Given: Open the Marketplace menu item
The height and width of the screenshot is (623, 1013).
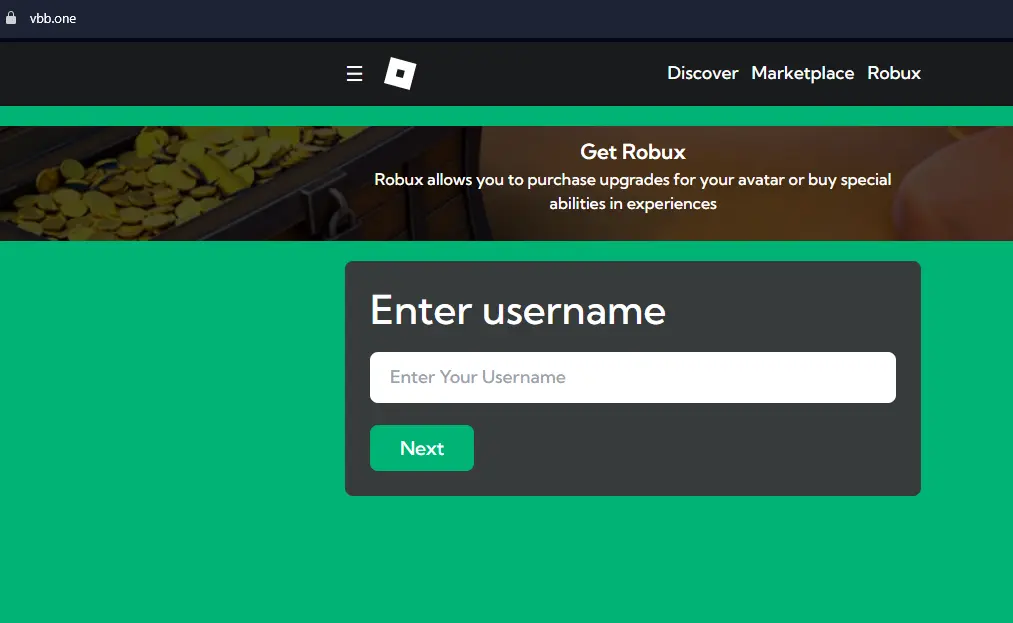Looking at the screenshot, I should point(802,73).
